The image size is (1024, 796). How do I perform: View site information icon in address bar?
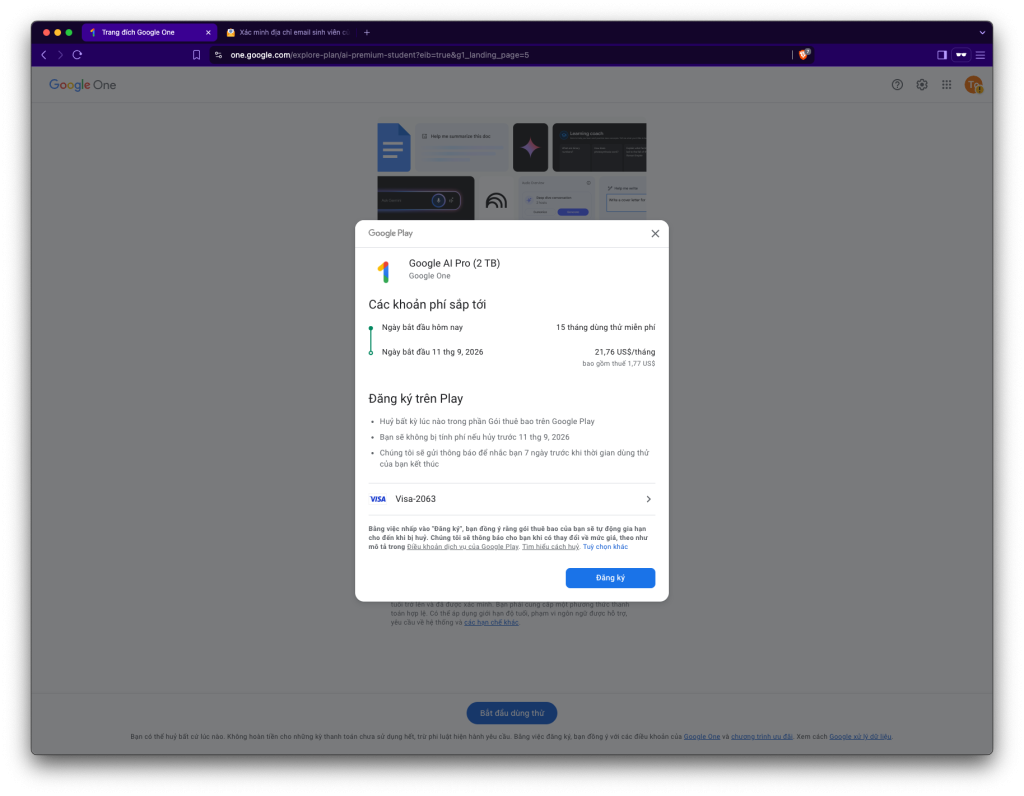pyautogui.click(x=218, y=55)
